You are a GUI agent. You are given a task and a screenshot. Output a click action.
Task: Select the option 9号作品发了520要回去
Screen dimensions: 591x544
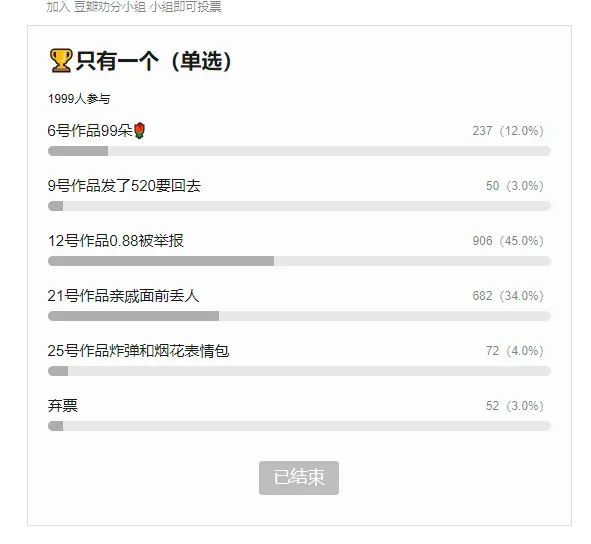tap(124, 186)
